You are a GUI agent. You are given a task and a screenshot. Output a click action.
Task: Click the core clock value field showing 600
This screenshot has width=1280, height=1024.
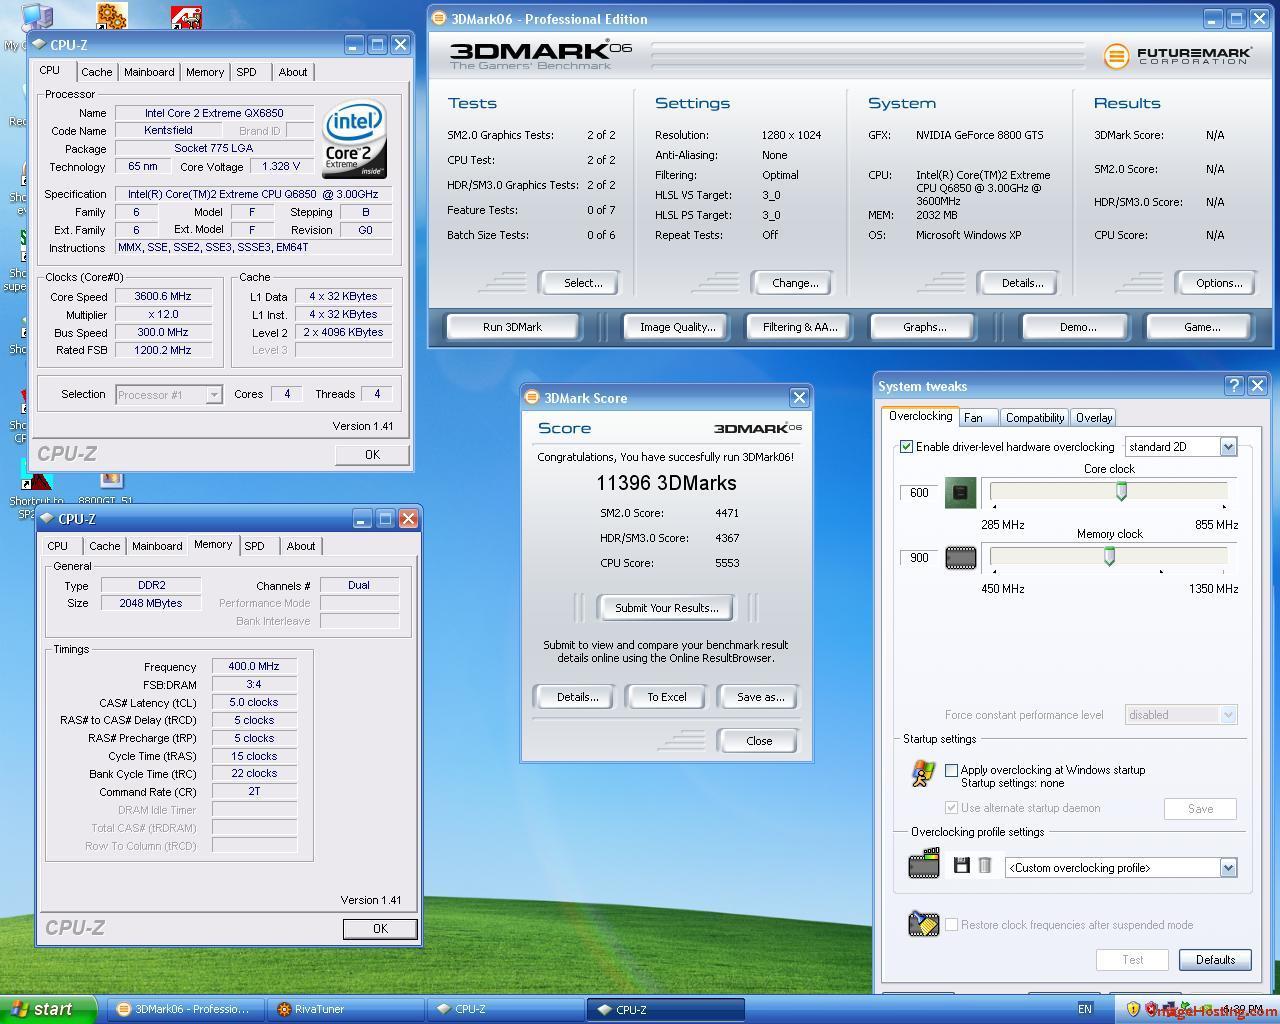coord(919,493)
